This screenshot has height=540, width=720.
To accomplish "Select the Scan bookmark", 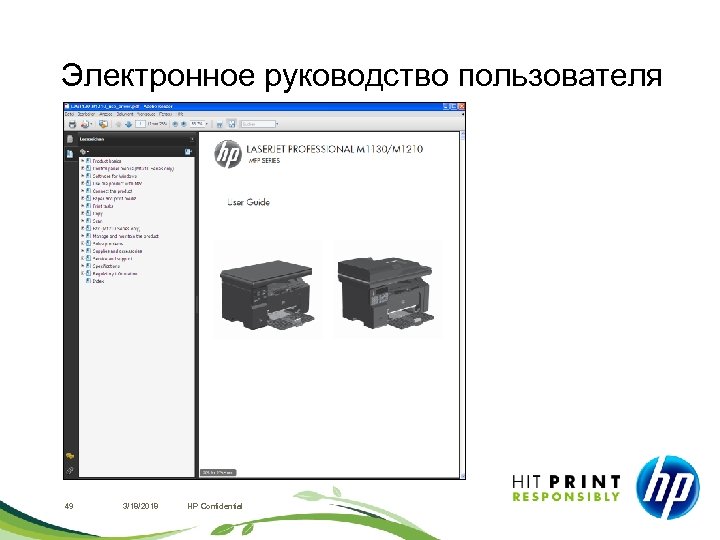I will pos(97,221).
